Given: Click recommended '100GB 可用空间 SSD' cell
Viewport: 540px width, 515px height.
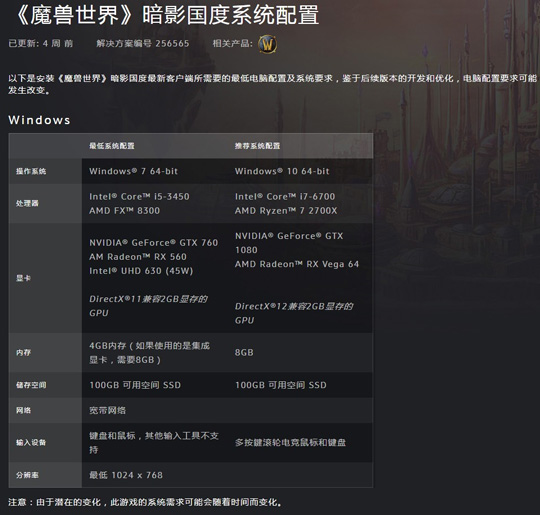Looking at the screenshot, I should click(x=281, y=385).
